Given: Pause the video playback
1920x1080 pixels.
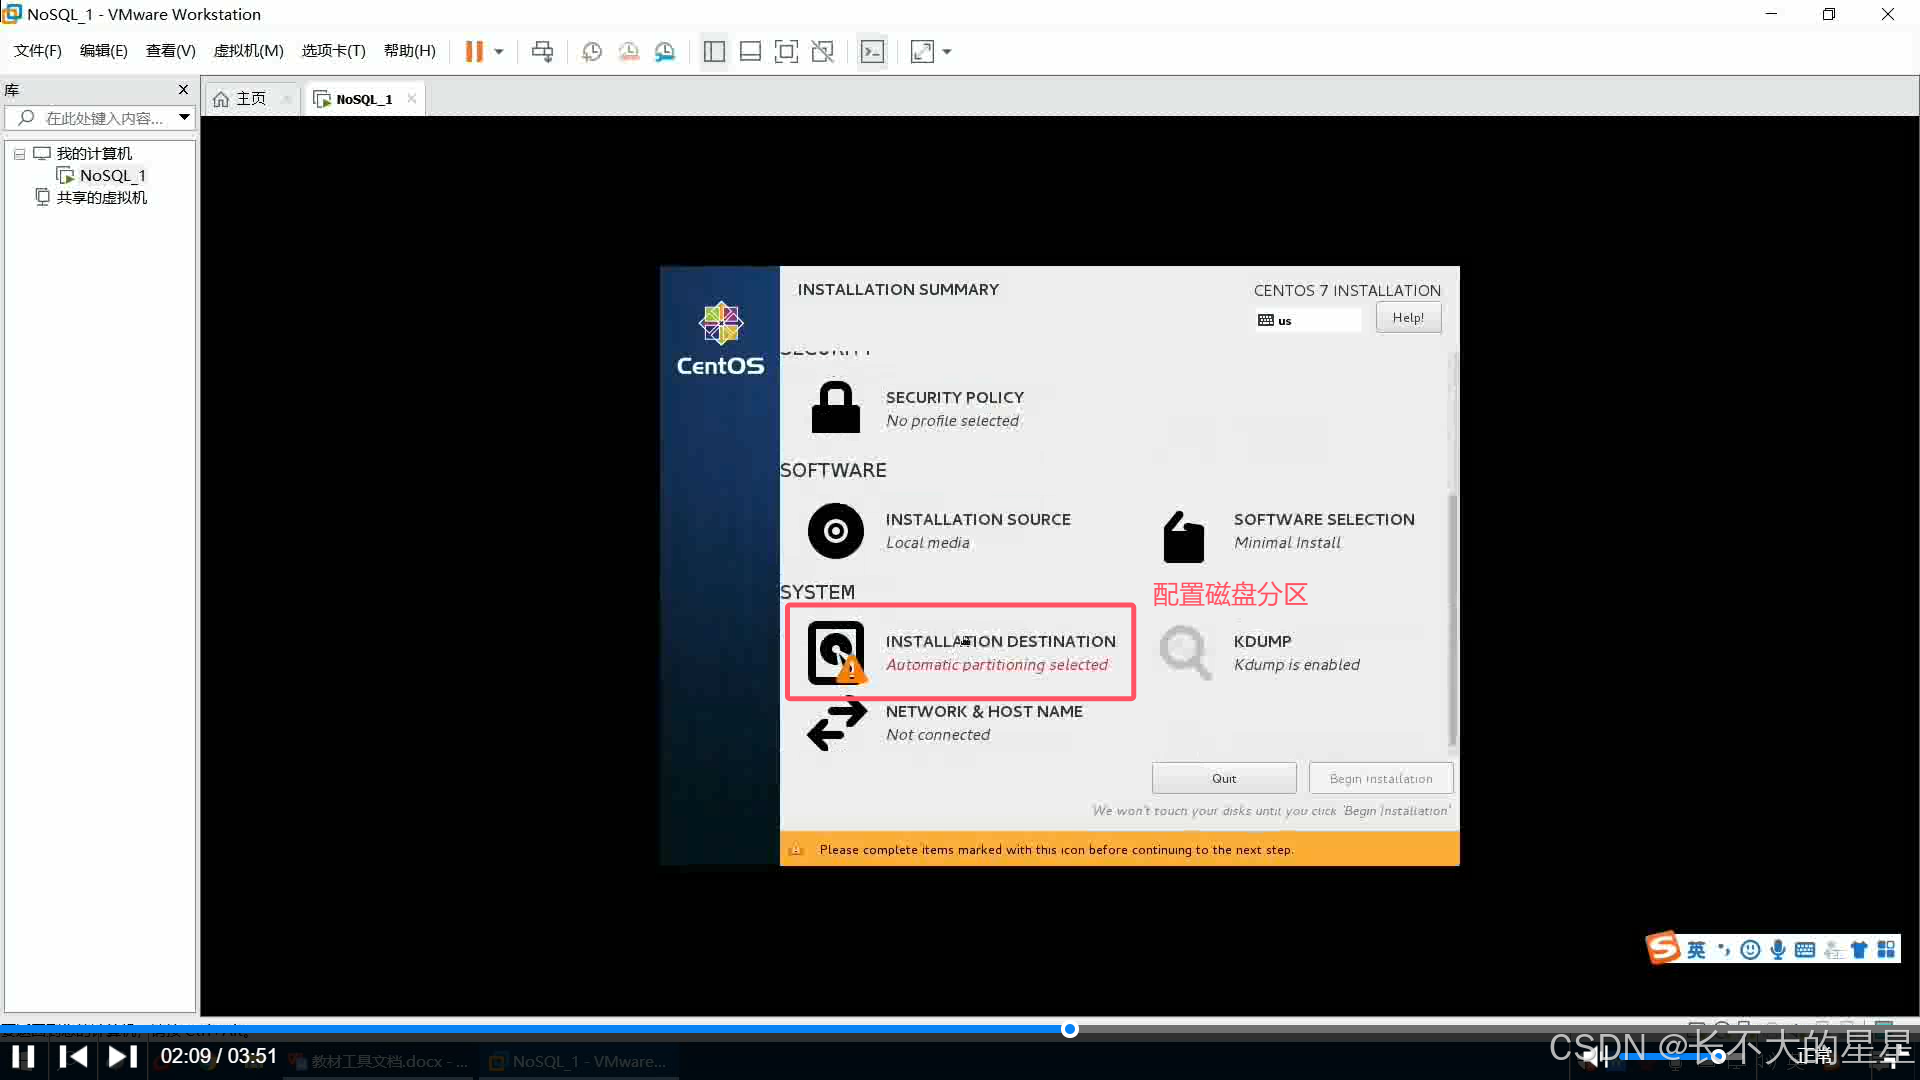Looking at the screenshot, I should (x=23, y=1057).
